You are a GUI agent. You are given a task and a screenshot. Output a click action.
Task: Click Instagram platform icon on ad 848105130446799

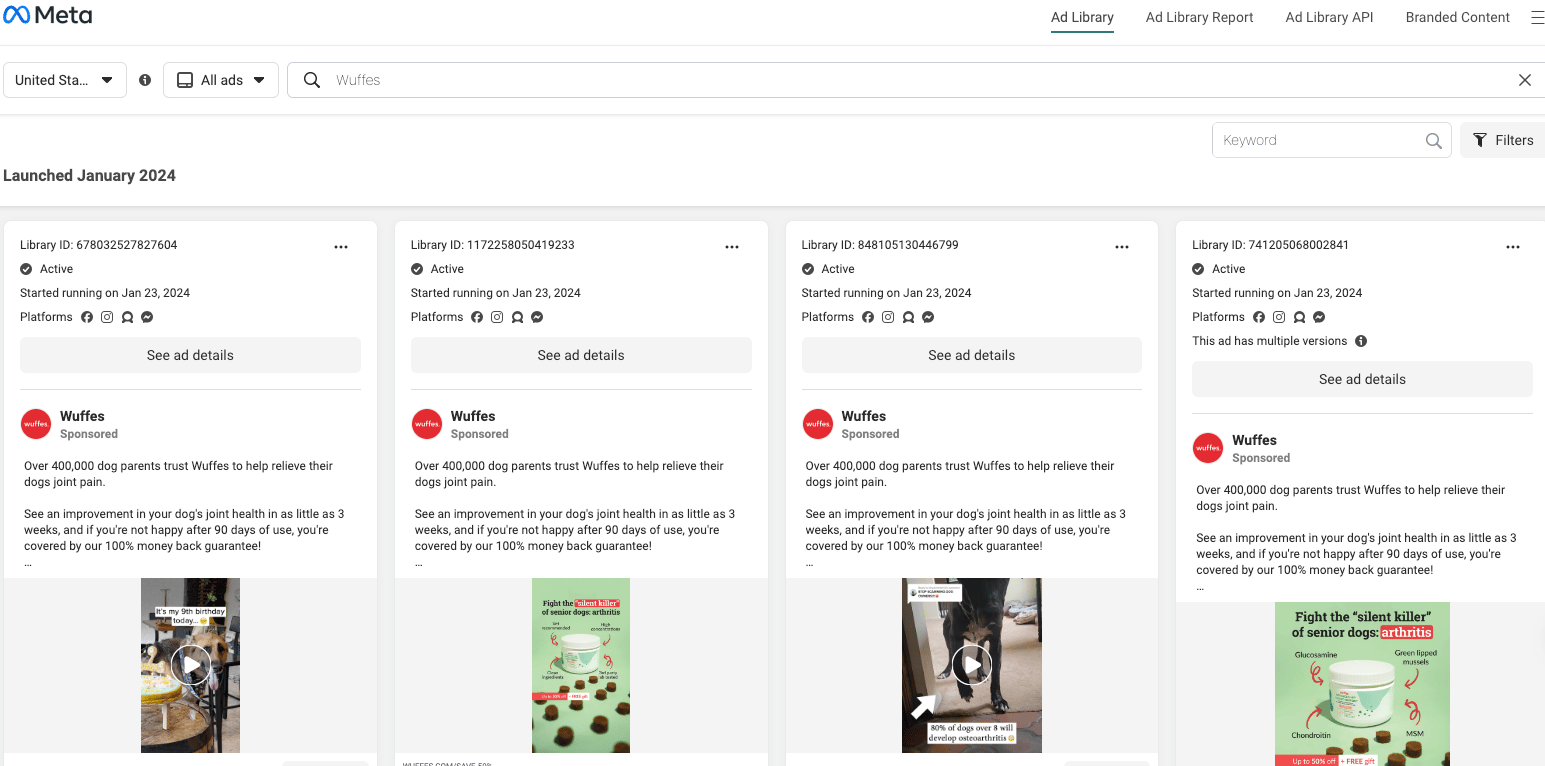[888, 317]
